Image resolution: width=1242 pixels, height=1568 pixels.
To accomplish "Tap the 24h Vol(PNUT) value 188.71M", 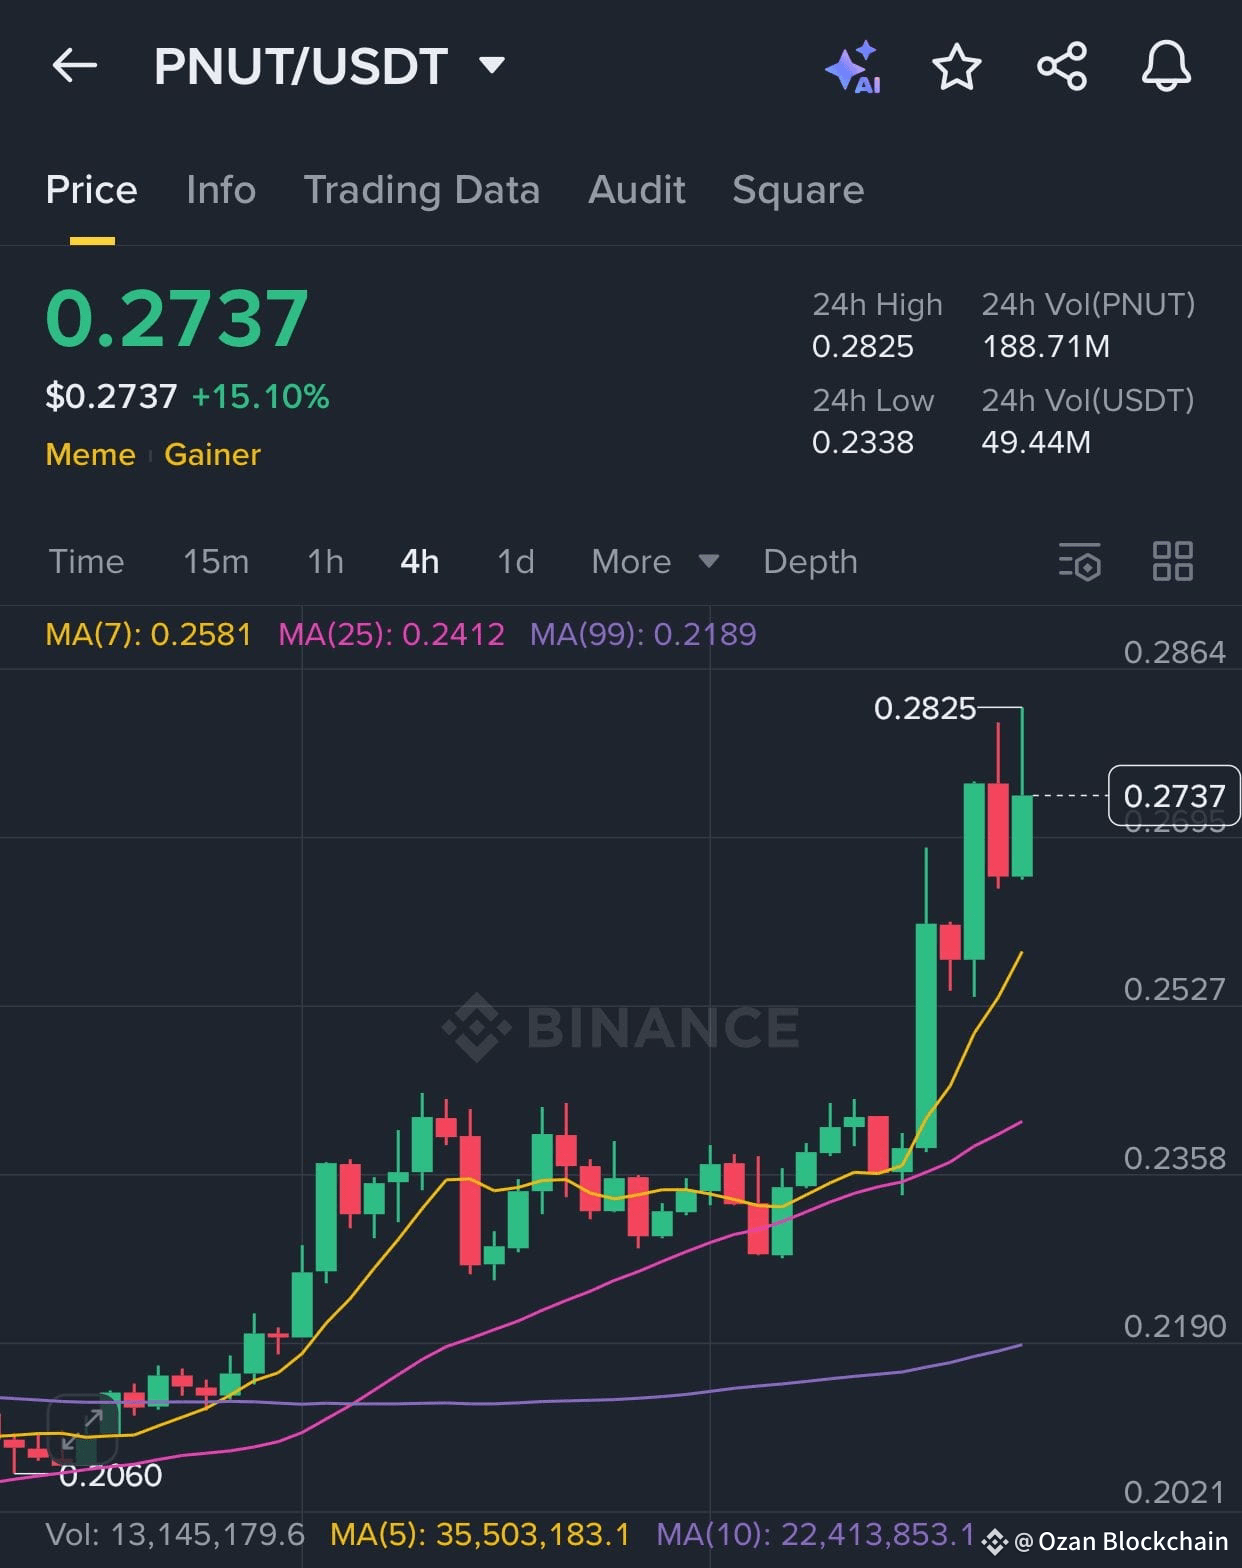I will (x=1046, y=347).
